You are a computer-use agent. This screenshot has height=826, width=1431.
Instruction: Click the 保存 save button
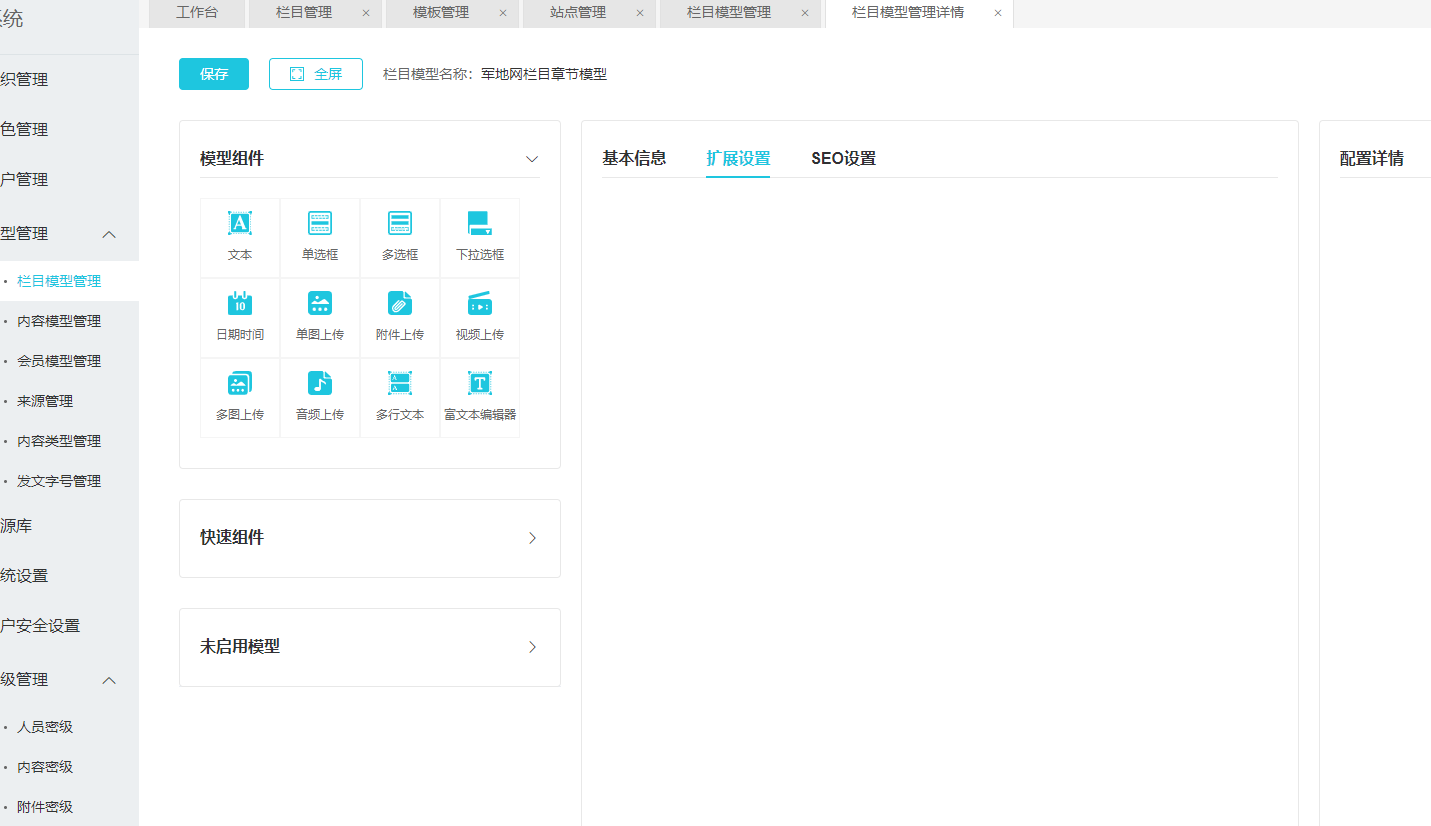(214, 74)
